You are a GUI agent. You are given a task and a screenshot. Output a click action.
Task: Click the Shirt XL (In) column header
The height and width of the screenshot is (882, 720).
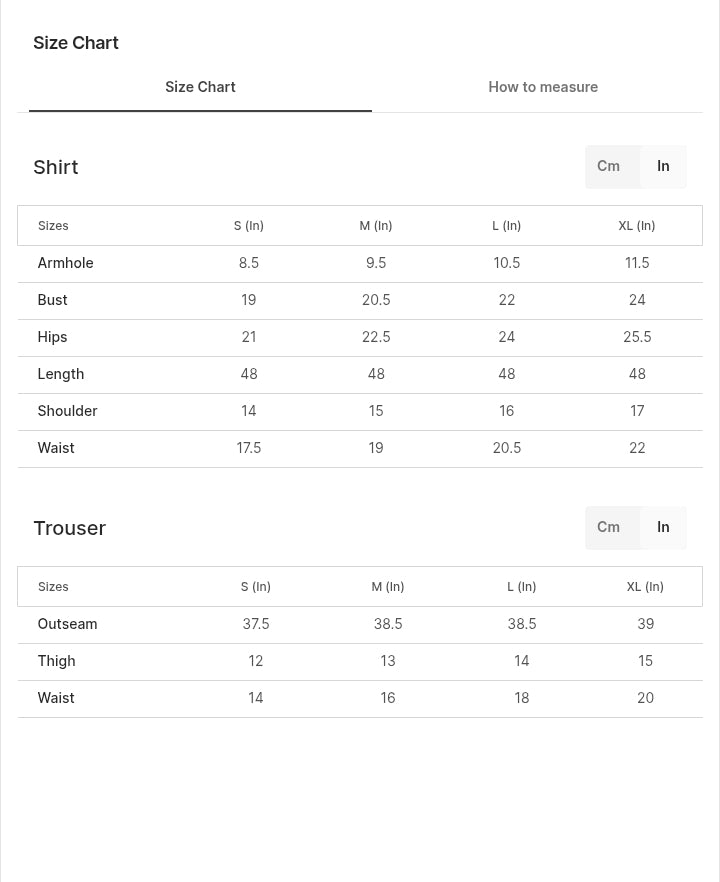click(x=637, y=226)
